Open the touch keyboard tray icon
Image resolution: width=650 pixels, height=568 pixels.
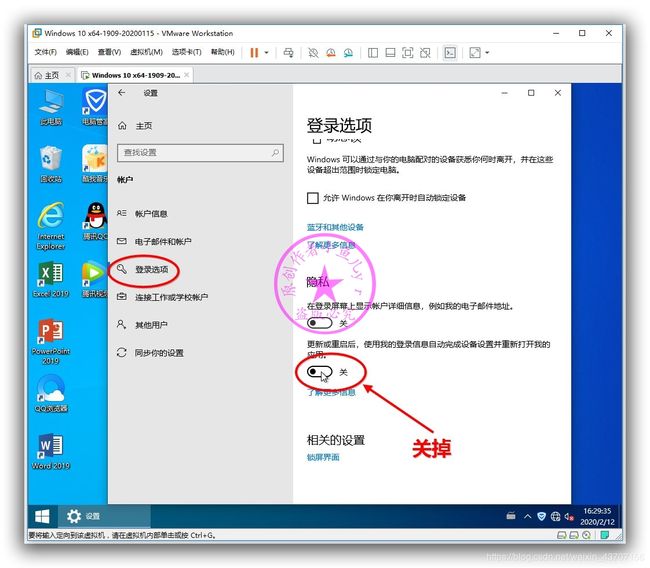pyautogui.click(x=511, y=516)
